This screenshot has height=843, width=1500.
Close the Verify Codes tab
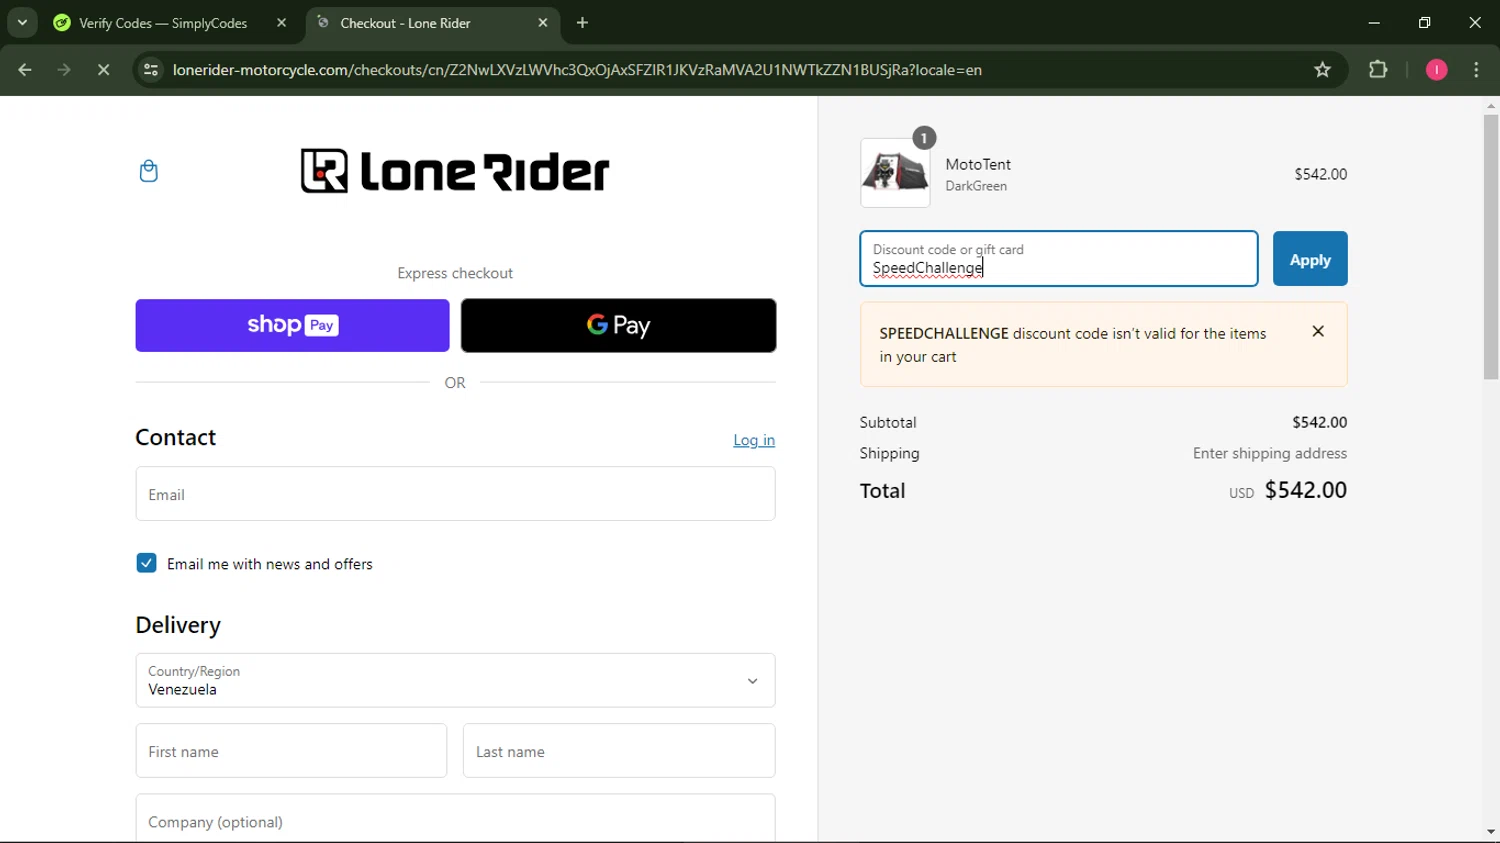coord(281,23)
